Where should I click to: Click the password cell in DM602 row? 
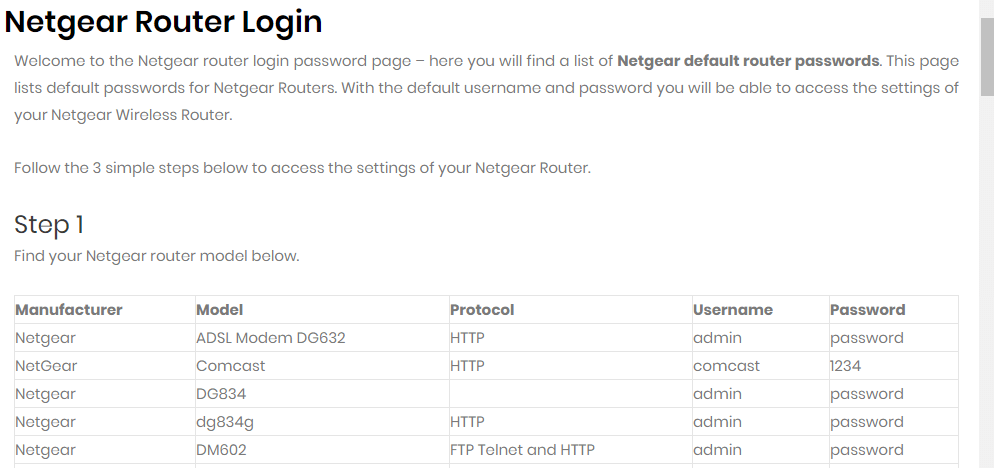pyautogui.click(x=866, y=450)
